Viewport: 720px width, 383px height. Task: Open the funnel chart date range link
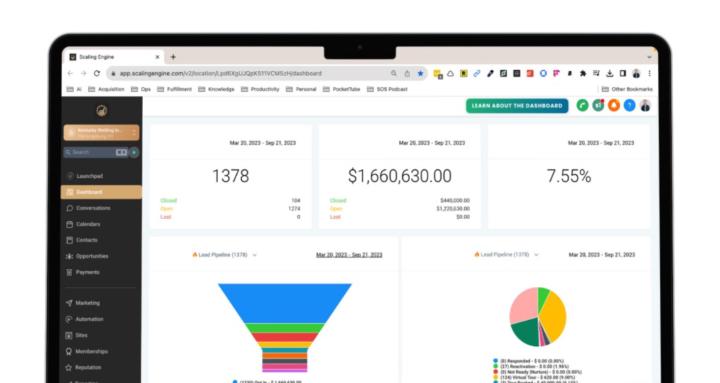(x=349, y=255)
